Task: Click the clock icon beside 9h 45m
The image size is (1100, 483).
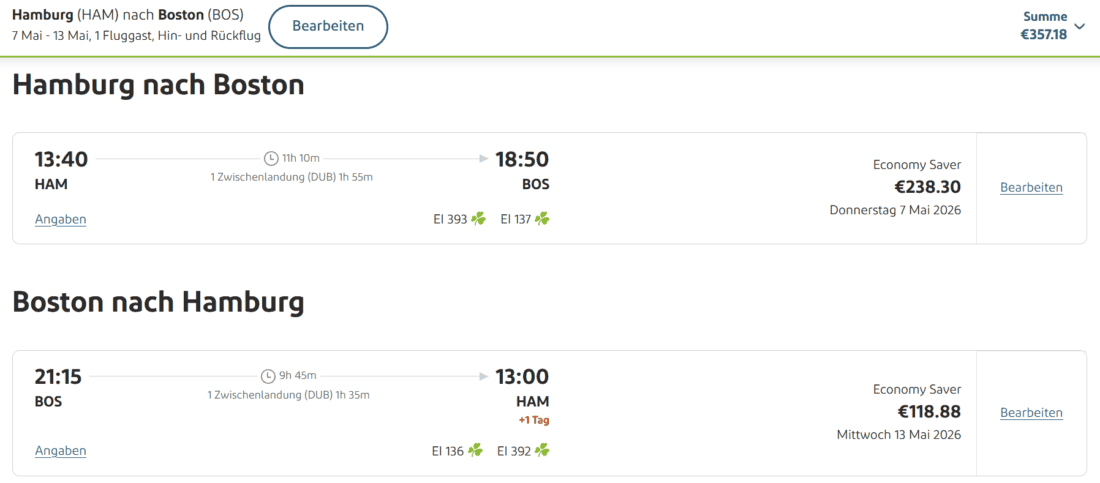Action: (x=268, y=376)
